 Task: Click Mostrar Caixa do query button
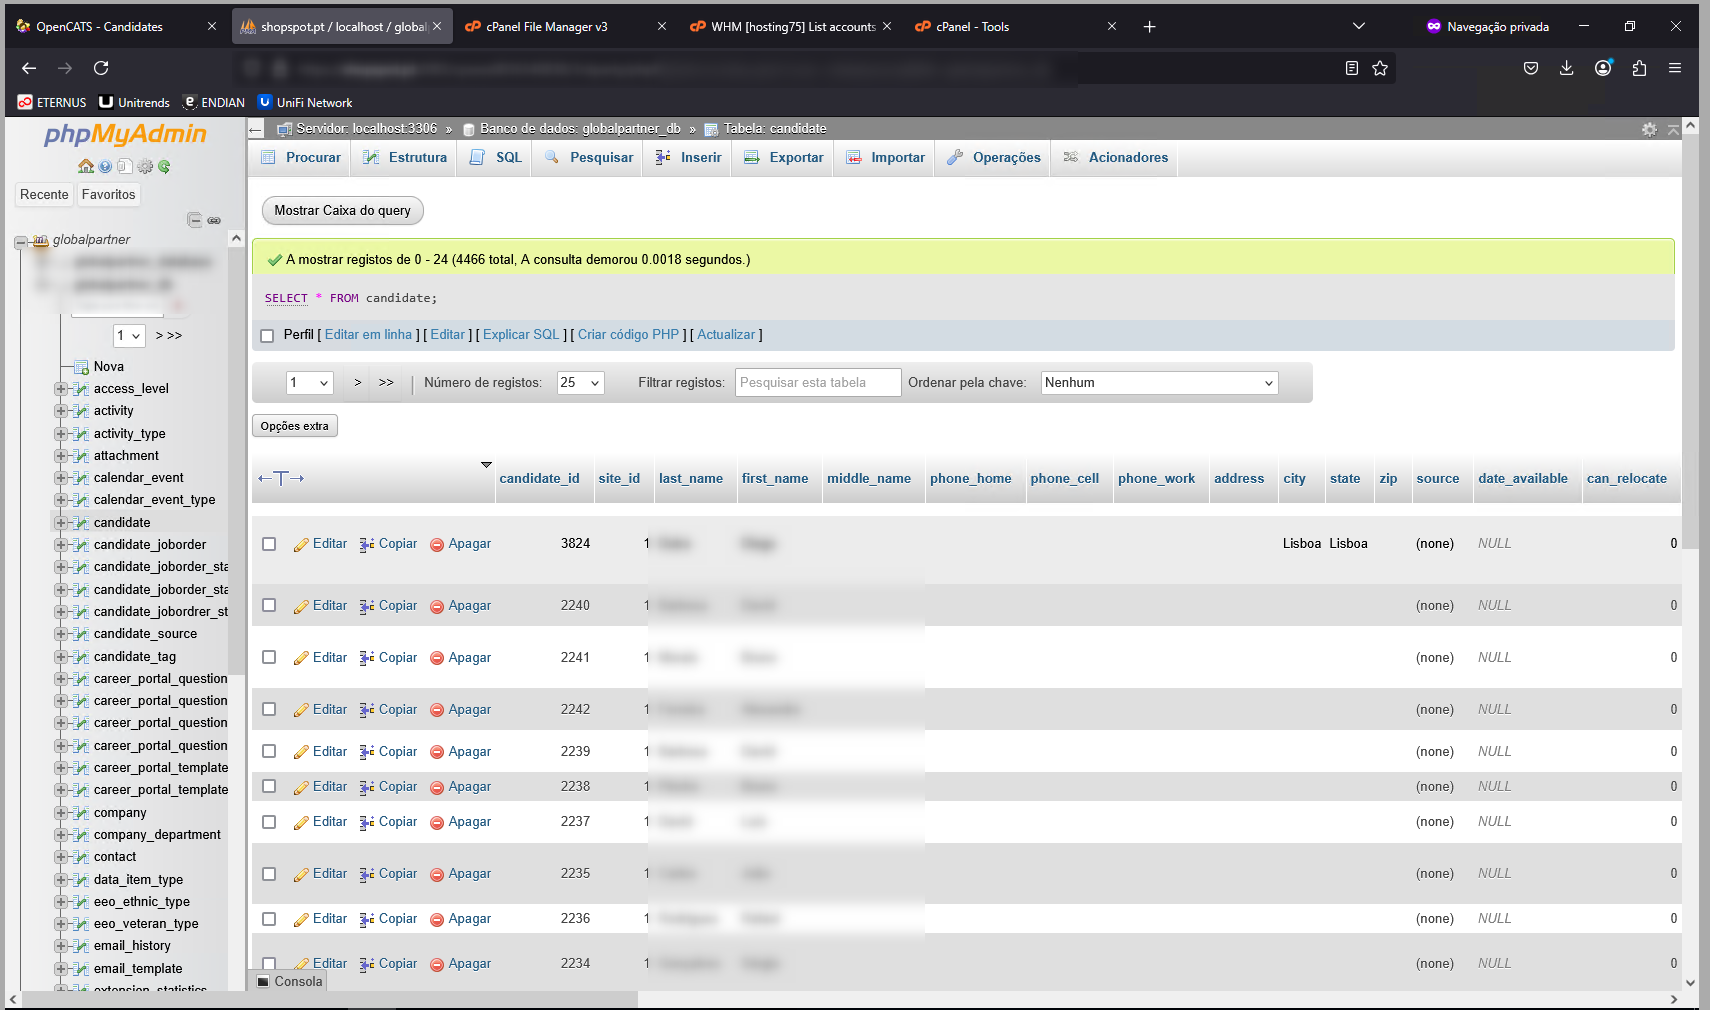[x=343, y=211]
